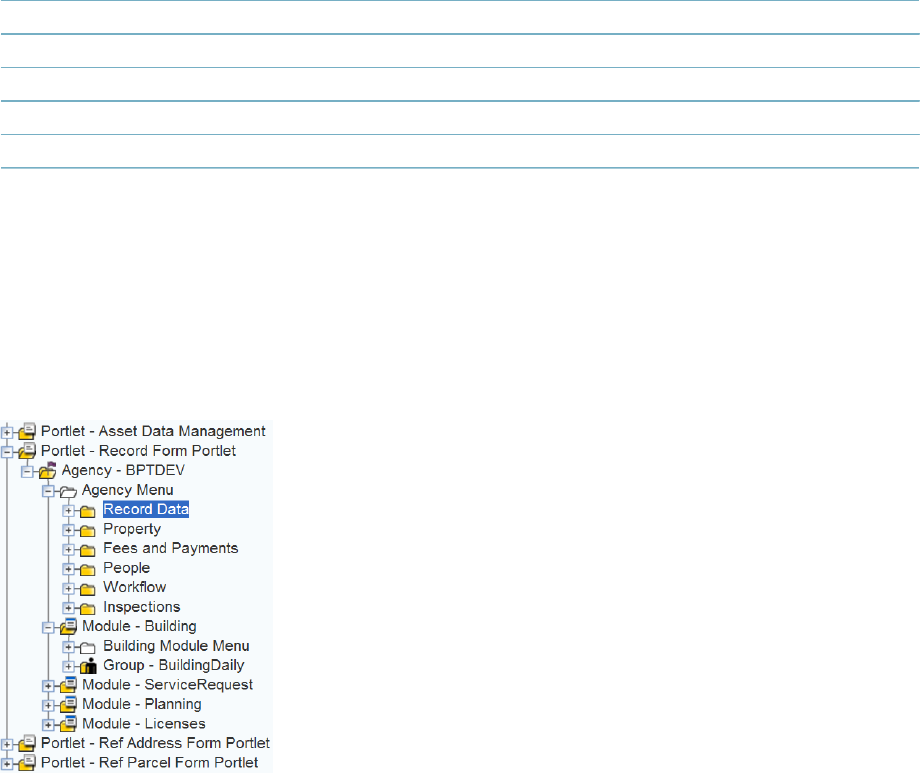Collapse Portlet - Record Form Portlet node
Image resolution: width=920 pixels, height=773 pixels.
pos(6,452)
